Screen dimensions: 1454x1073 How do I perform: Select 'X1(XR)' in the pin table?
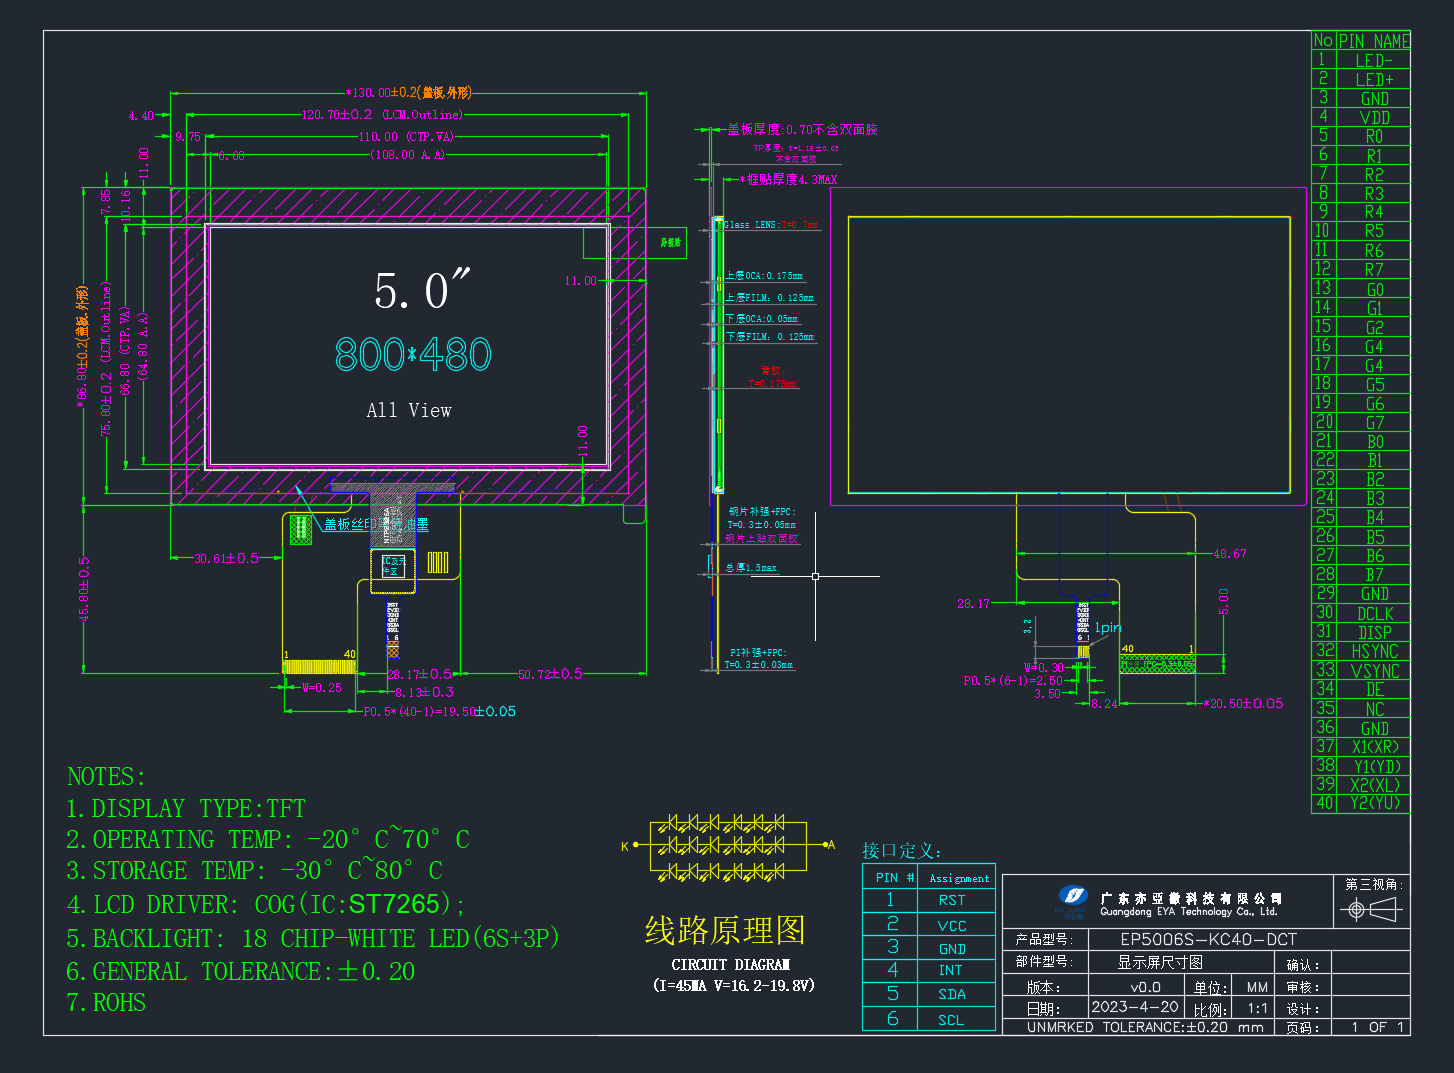tap(1375, 747)
